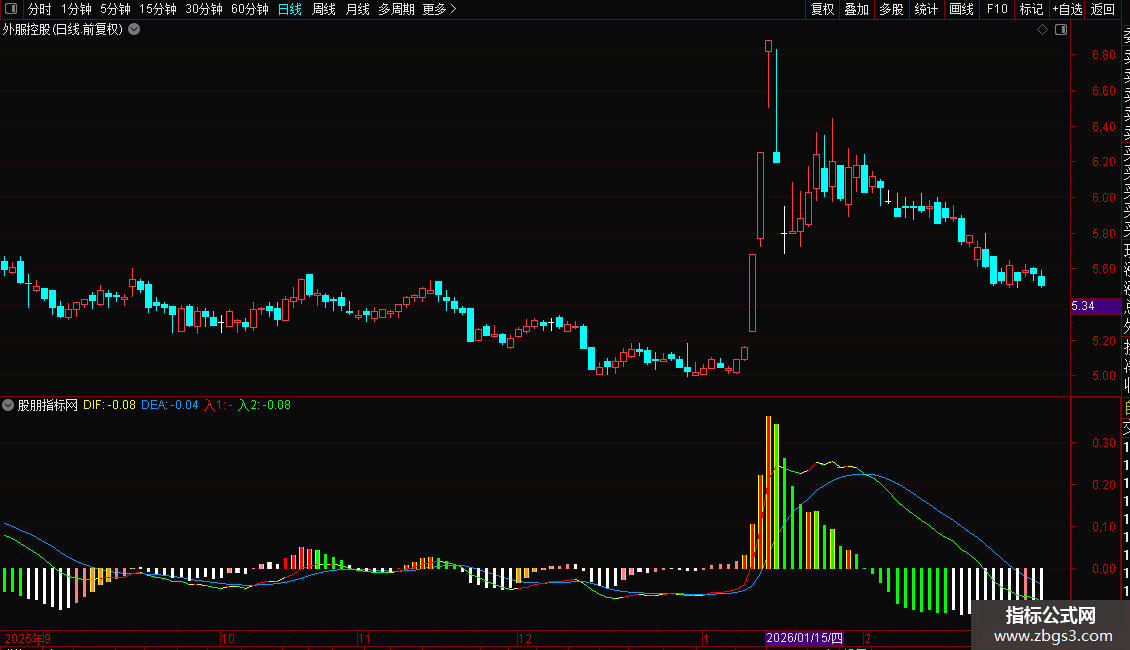Open 多周期 multi-period view
1130x650 pixels.
click(x=396, y=9)
